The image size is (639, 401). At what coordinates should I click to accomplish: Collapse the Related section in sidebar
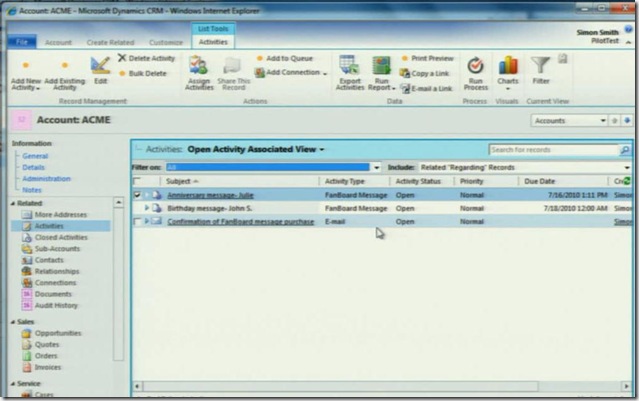click(13, 203)
